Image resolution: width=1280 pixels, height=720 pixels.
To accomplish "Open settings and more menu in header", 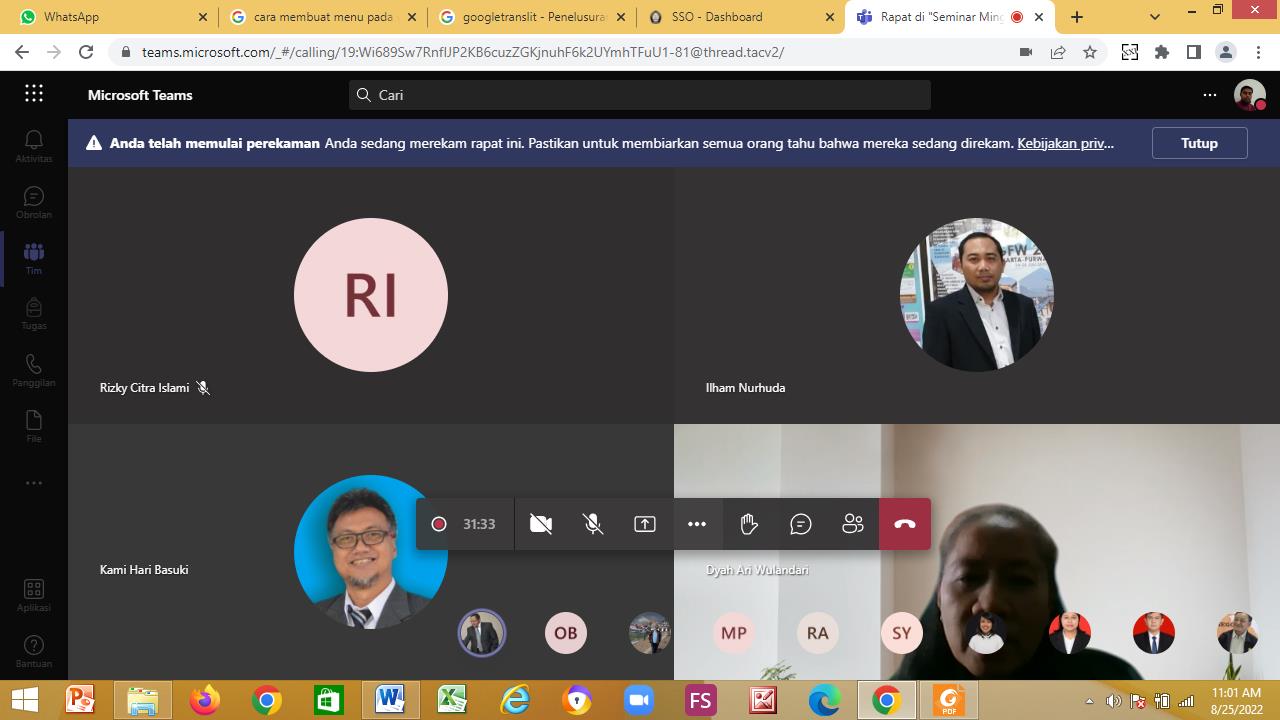I will click(x=1210, y=95).
